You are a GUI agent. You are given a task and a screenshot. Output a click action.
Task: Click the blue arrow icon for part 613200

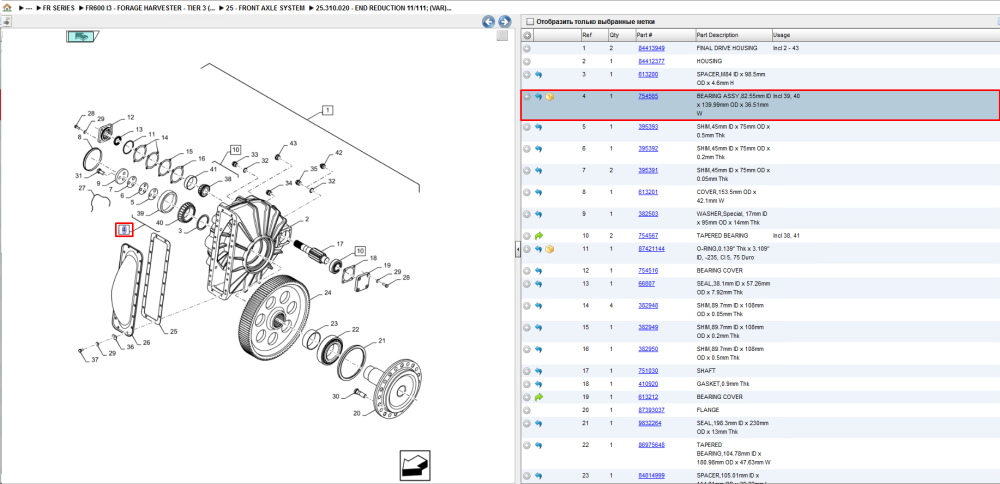coord(538,75)
